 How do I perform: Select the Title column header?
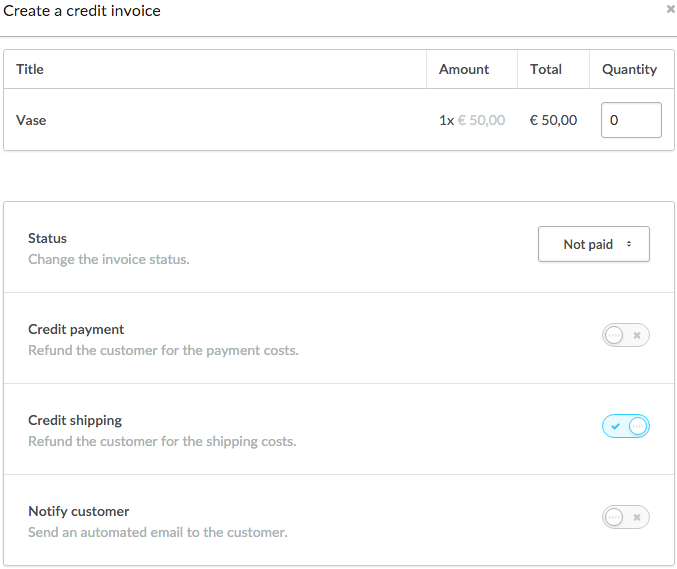(30, 69)
